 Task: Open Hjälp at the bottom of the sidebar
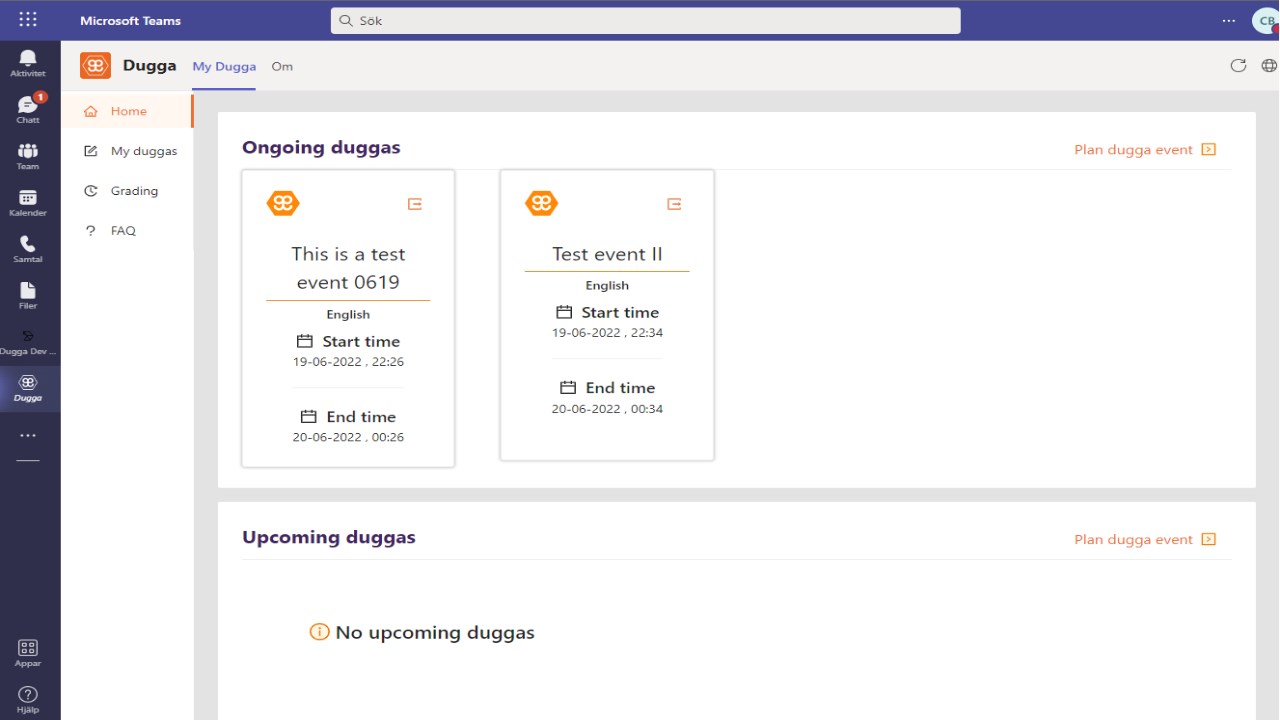tap(28, 699)
